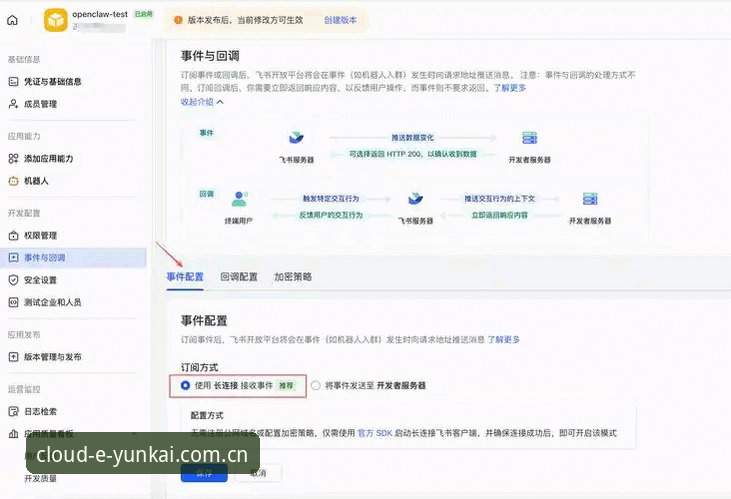
Task: Open the 官方 SDK link
Action: tap(375, 433)
